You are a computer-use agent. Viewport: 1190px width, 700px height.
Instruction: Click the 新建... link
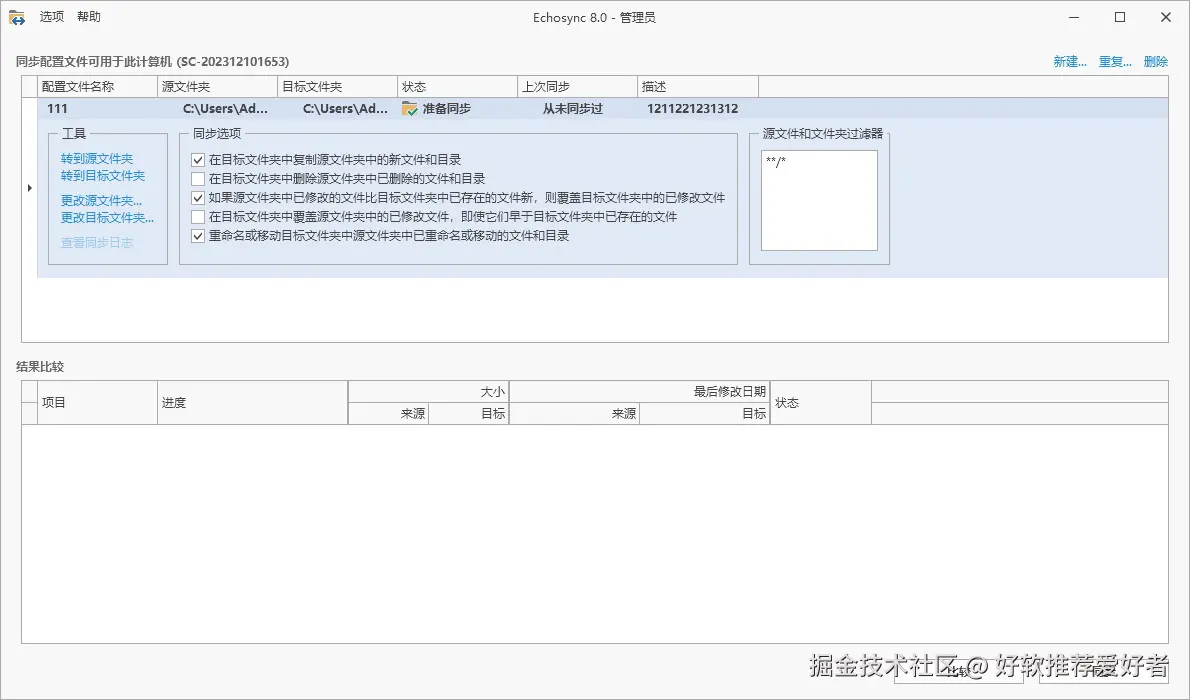pyautogui.click(x=1069, y=61)
